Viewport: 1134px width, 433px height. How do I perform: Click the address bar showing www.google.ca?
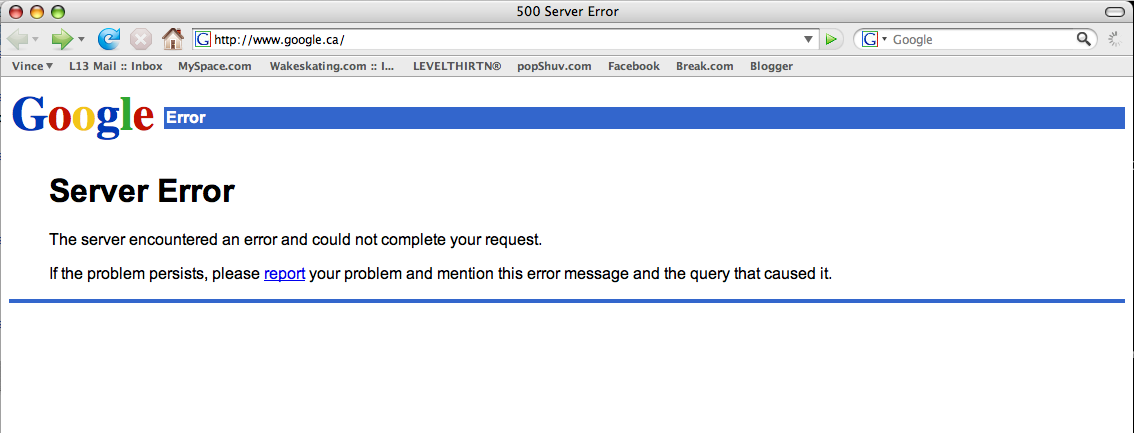tap(500, 40)
